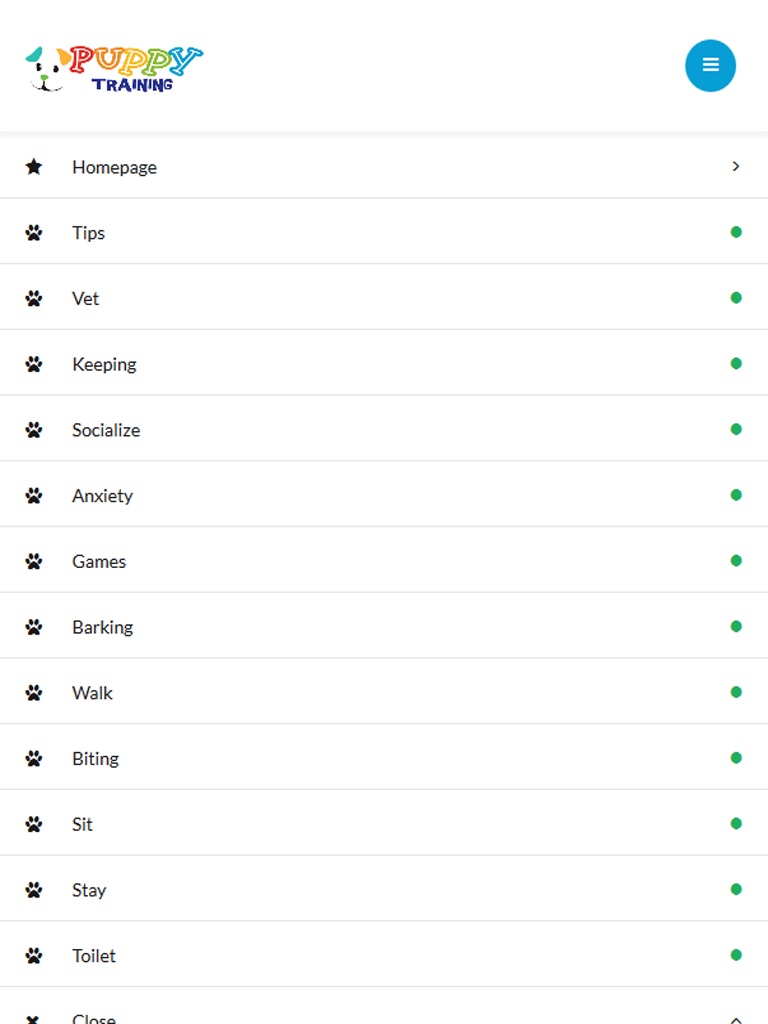Screen dimensions: 768x1024
Task: Go to the Stay page link
Action: (89, 890)
